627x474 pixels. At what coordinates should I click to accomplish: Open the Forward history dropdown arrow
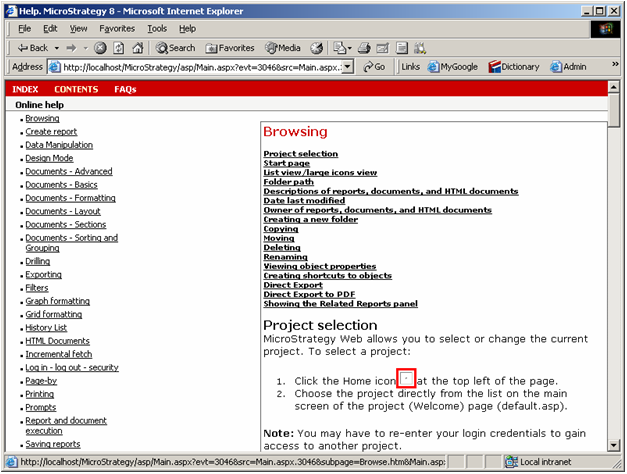pos(85,48)
